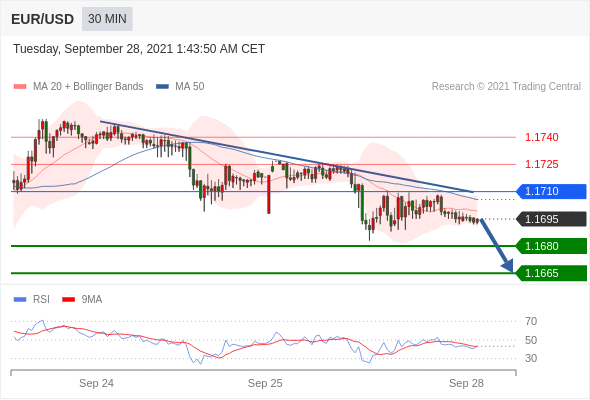The height and width of the screenshot is (400, 590).
Task: Click the red 9MA legend swatch
Action: pyautogui.click(x=68, y=300)
